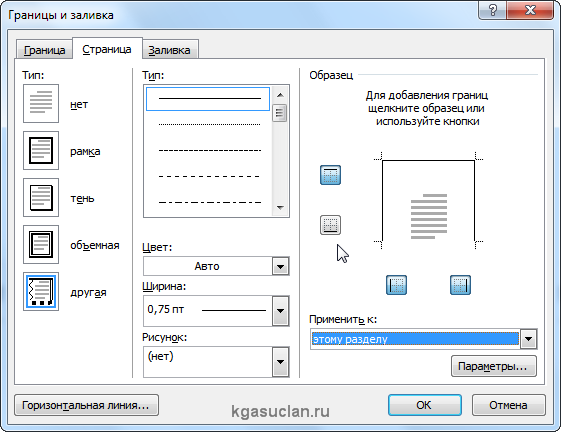Image resolution: width=561 pixels, height=432 pixels.
Task: Open the Применить к dropdown arrow
Action: pos(528,339)
